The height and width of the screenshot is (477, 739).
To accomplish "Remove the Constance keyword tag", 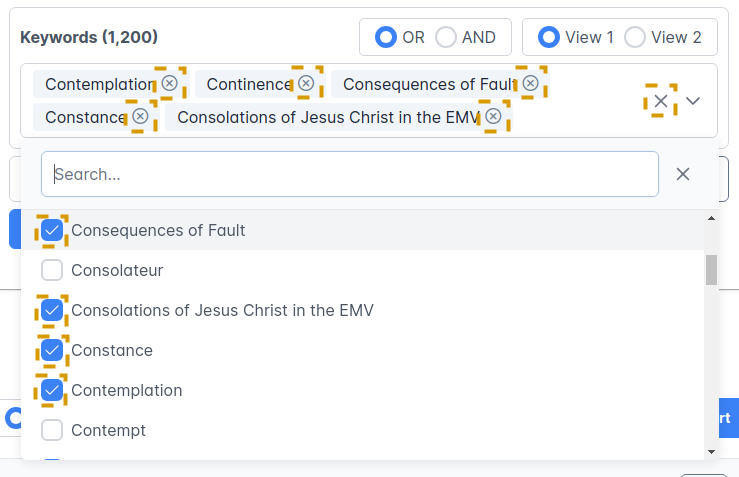I will pyautogui.click(x=141, y=116).
